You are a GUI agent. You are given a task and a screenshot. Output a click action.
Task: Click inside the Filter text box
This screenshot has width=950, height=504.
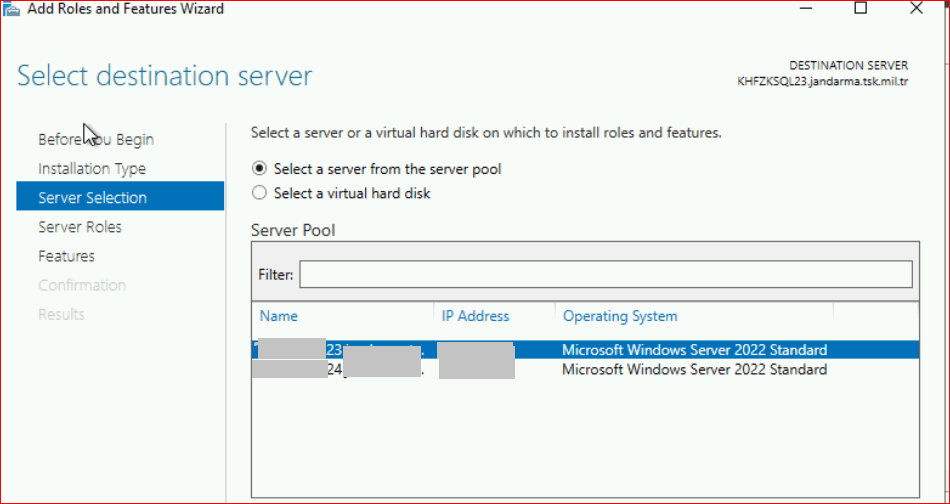(x=605, y=274)
